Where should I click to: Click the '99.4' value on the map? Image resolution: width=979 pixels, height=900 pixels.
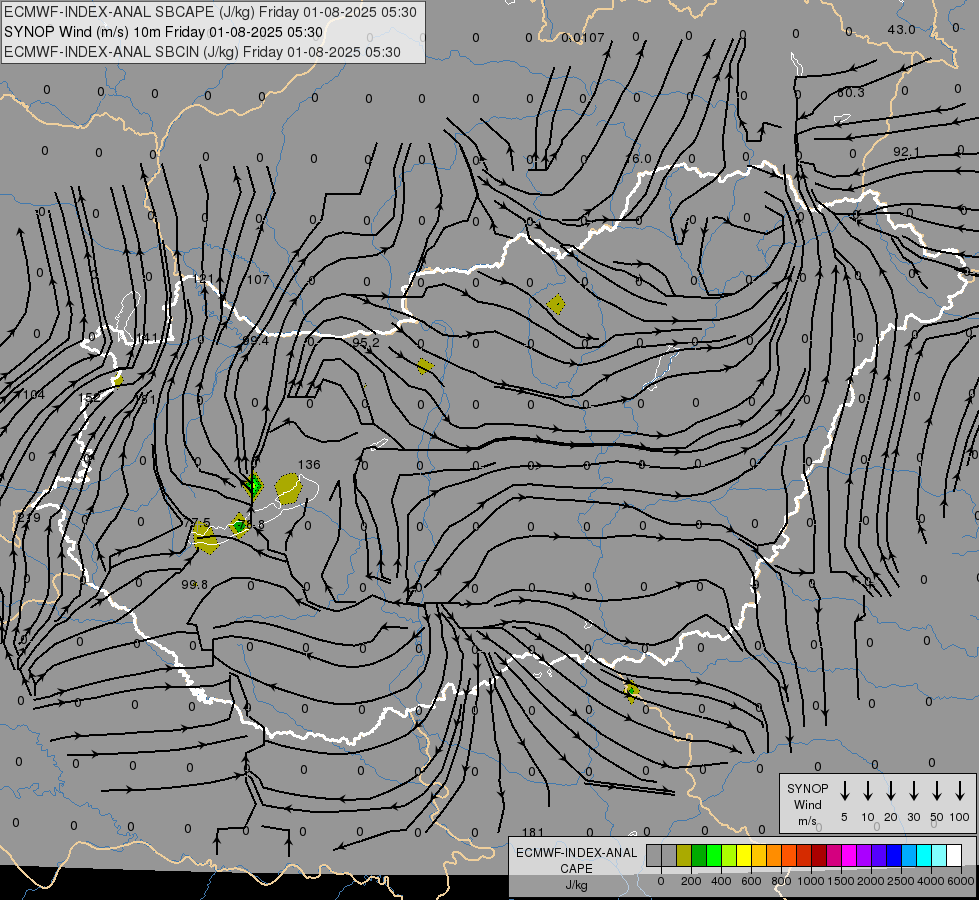tap(255, 340)
